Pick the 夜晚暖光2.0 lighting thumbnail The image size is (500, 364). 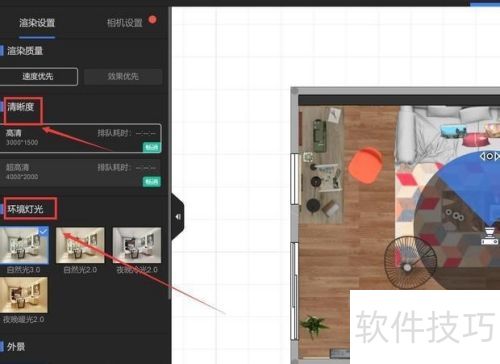tap(24, 295)
